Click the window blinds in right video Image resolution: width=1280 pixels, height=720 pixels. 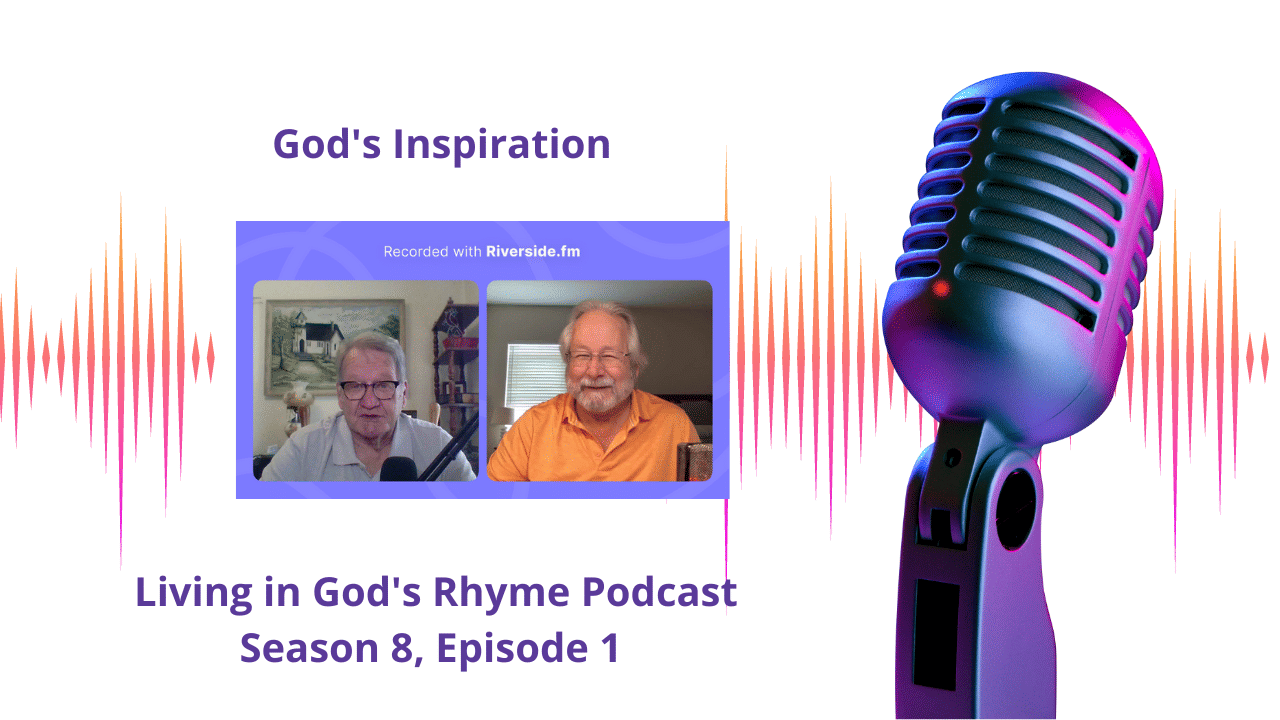tap(527, 376)
